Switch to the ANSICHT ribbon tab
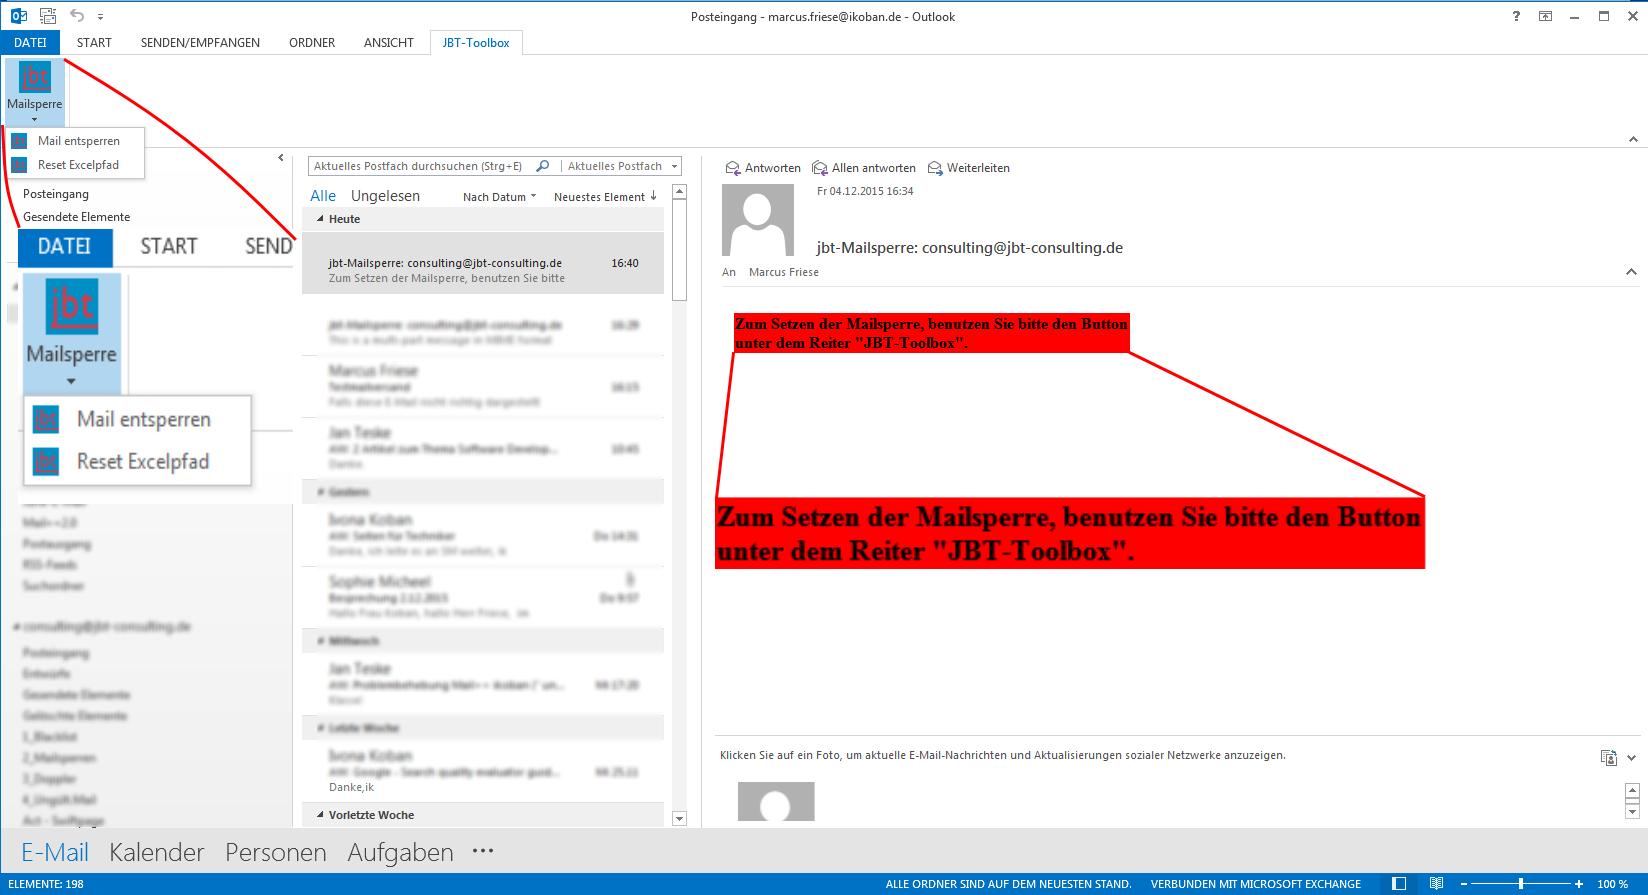Viewport: 1648px width, 895px height. pos(389,43)
